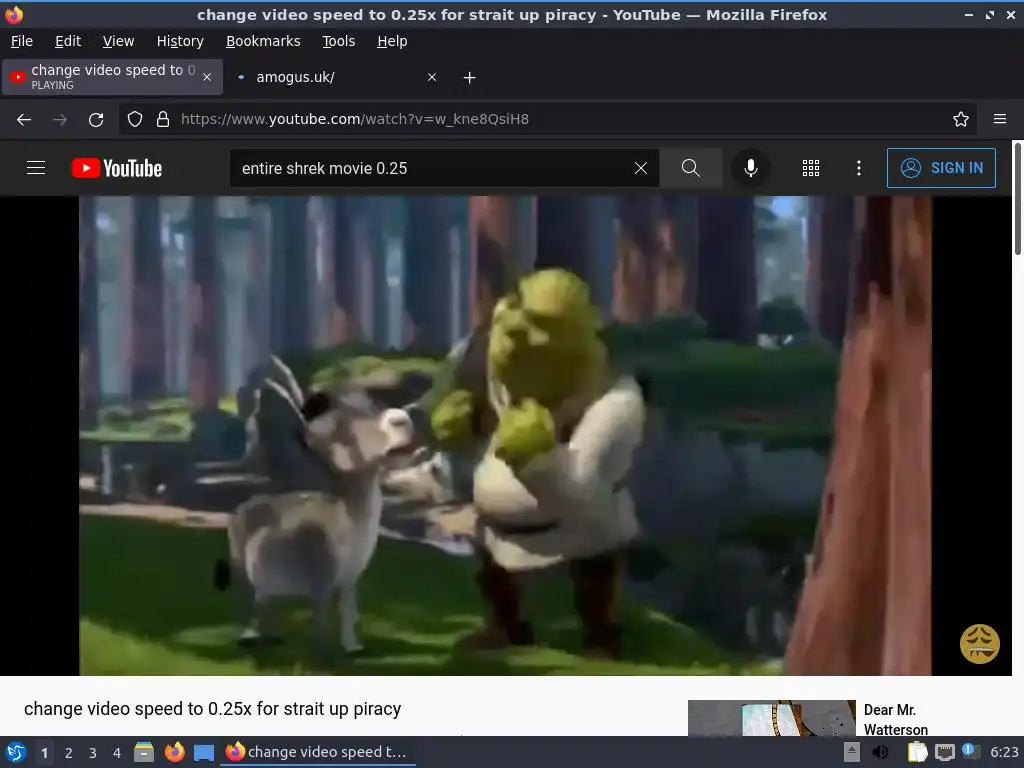Click the YouTube search magnifier button
The height and width of the screenshot is (768, 1024).
[690, 168]
